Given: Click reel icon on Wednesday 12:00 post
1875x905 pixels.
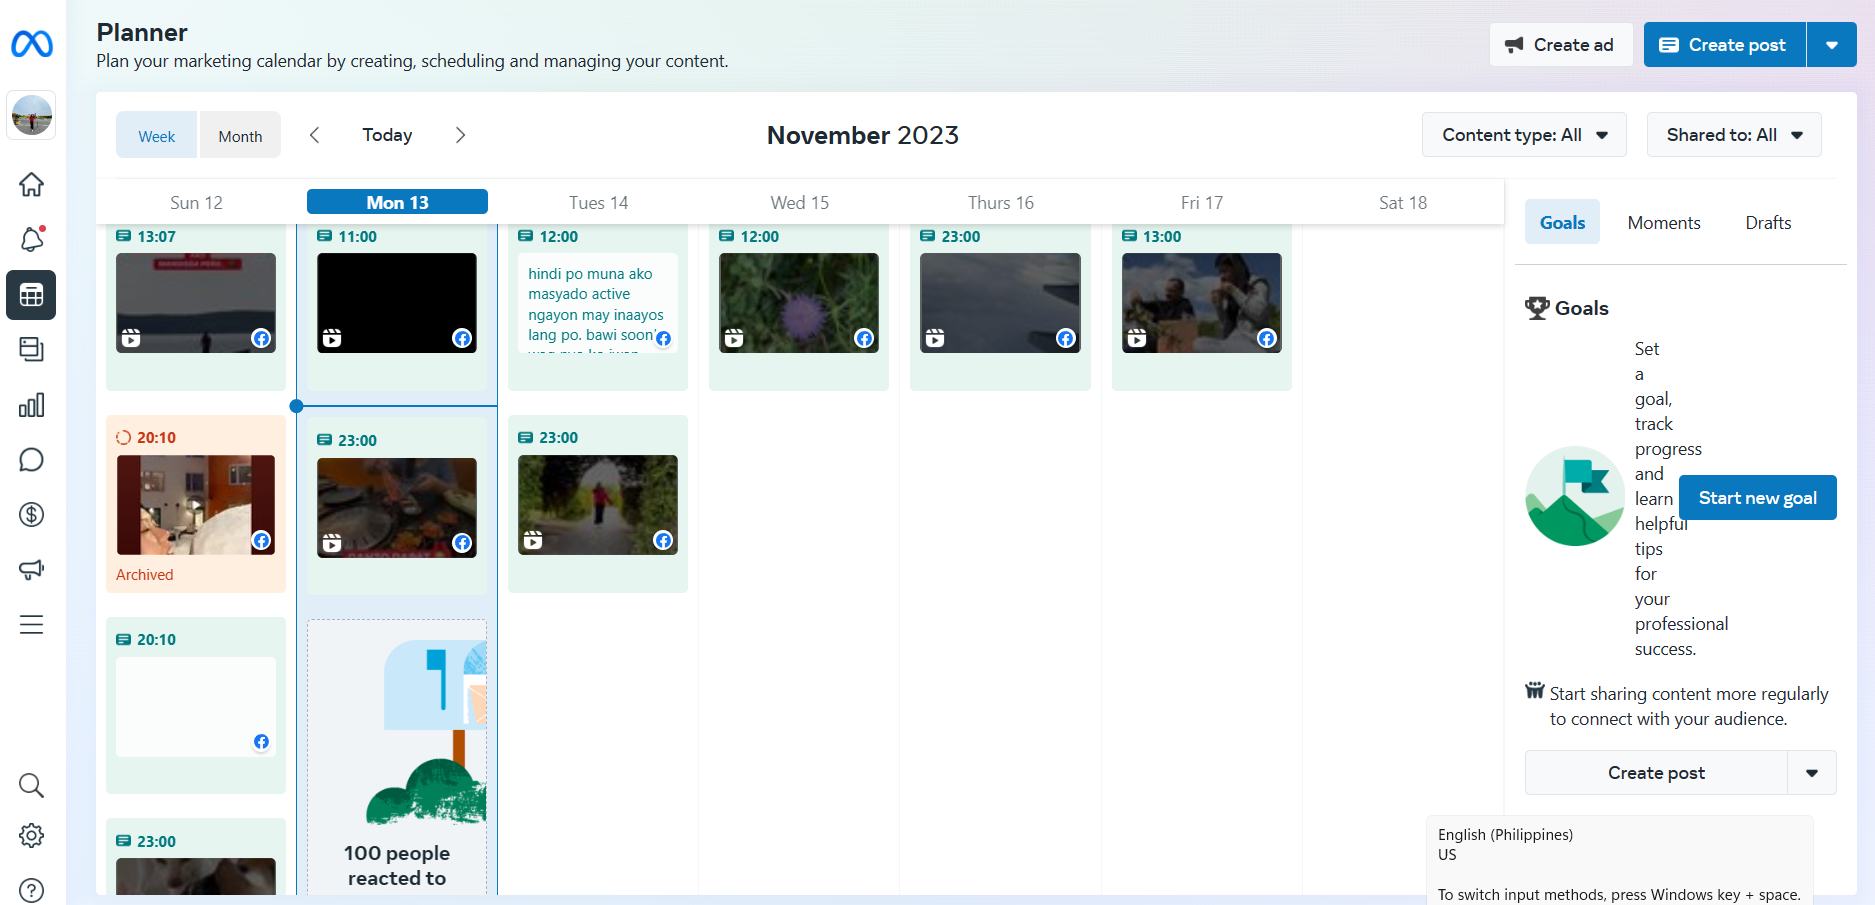Looking at the screenshot, I should pos(734,338).
